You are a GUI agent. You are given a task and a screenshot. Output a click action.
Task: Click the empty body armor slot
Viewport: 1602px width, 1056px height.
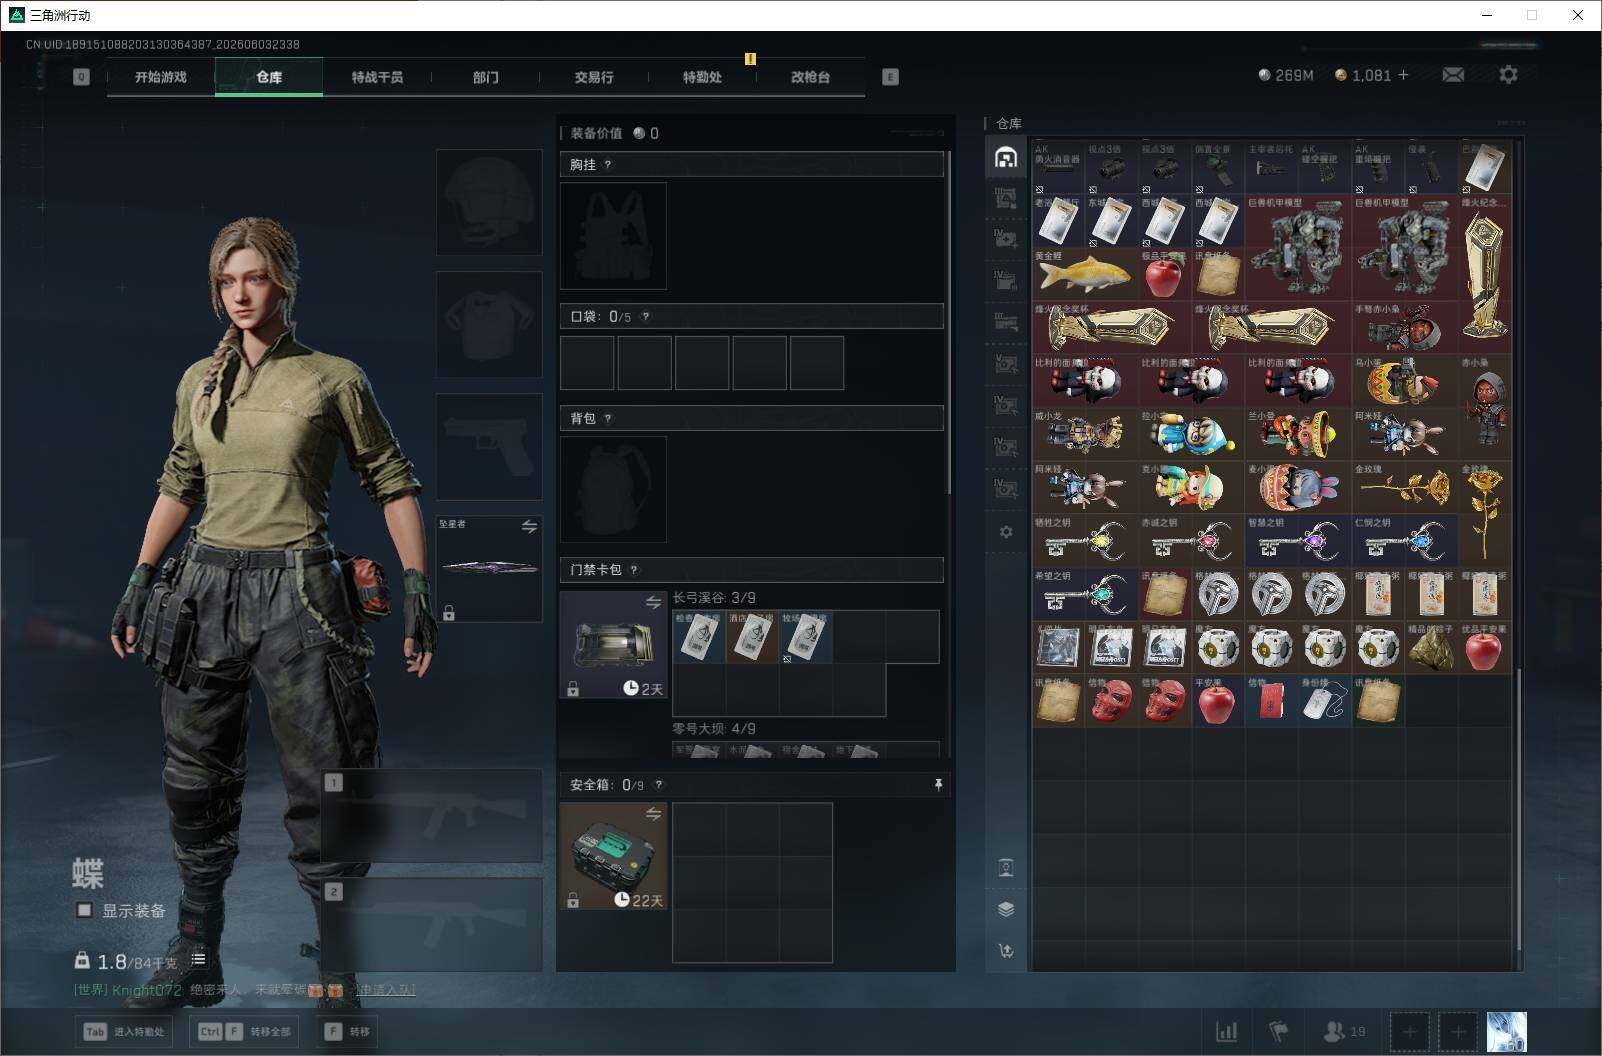pyautogui.click(x=489, y=324)
